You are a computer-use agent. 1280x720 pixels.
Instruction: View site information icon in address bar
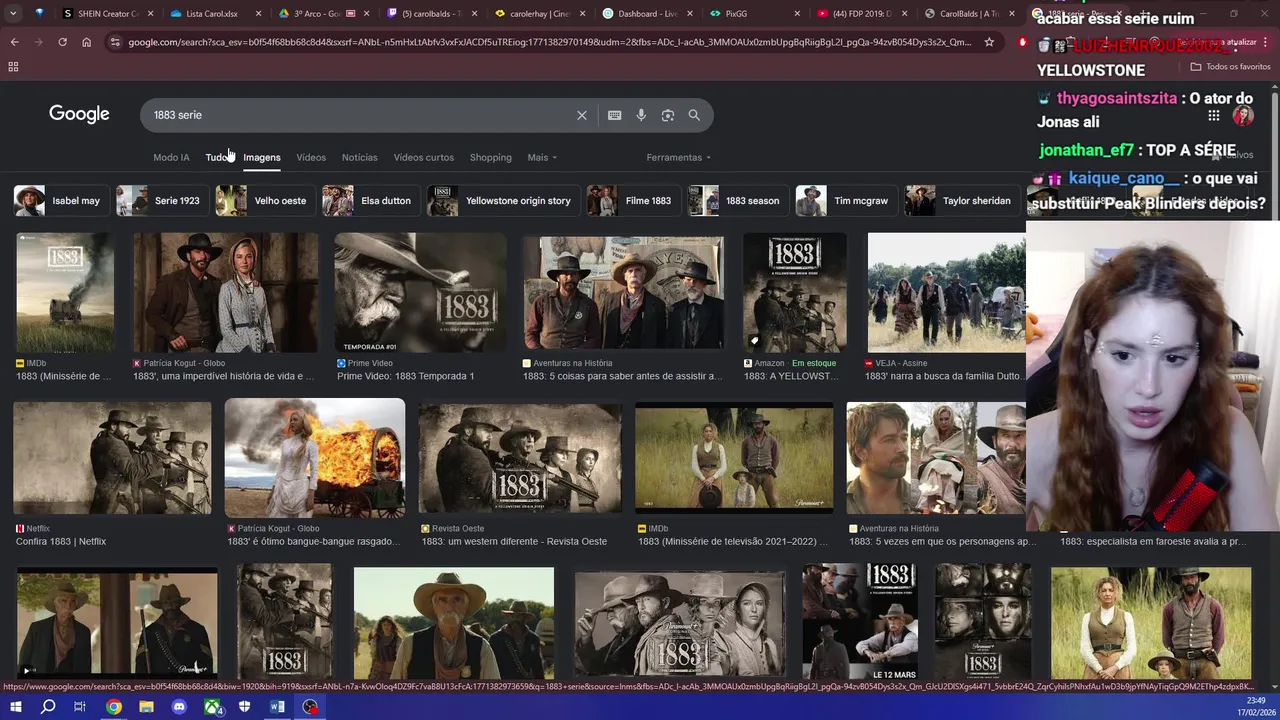115,42
